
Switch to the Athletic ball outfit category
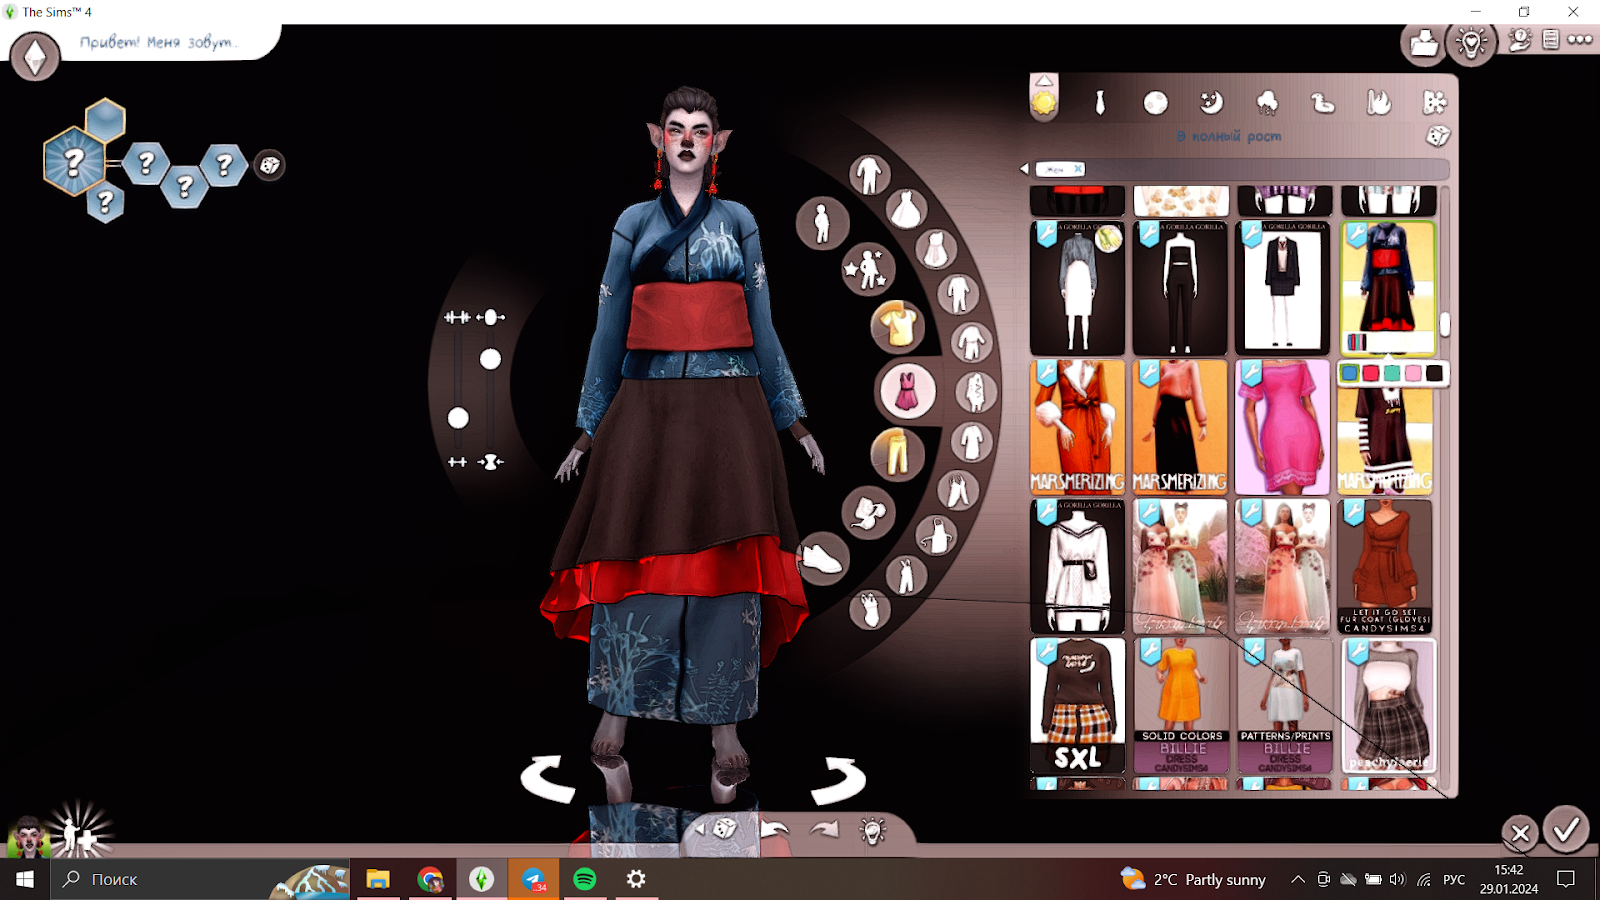(1155, 103)
